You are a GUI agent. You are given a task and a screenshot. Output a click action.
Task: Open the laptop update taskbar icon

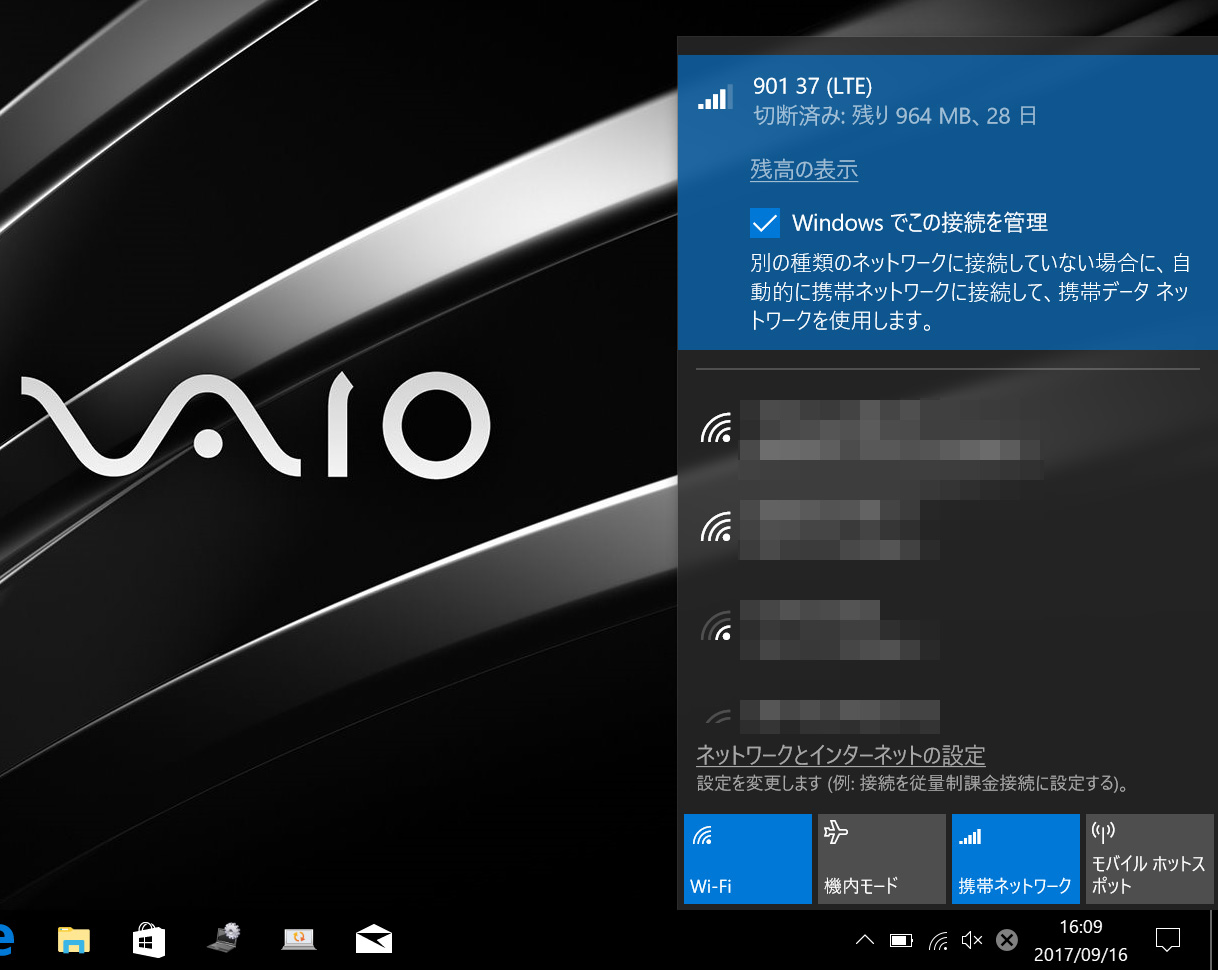pos(299,939)
